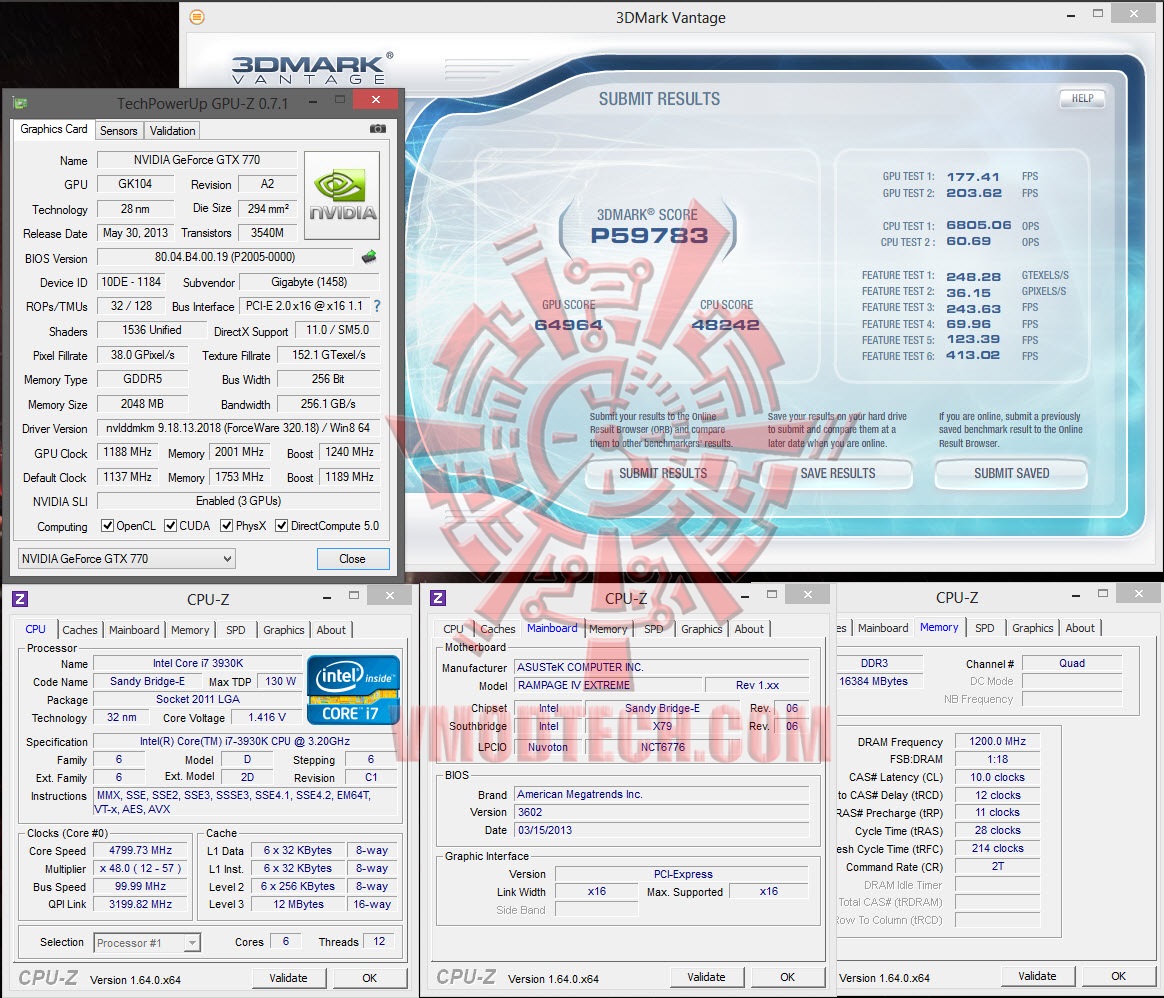Screen dimensions: 1164x998
Task: Minimize the GPU-Z window
Action: (x=313, y=101)
